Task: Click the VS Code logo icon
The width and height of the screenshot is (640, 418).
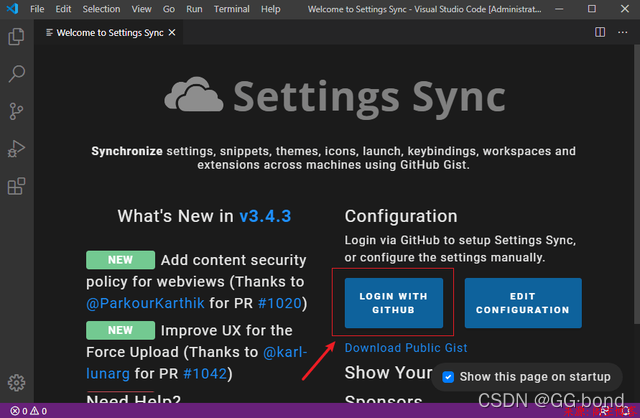Action: tap(12, 9)
